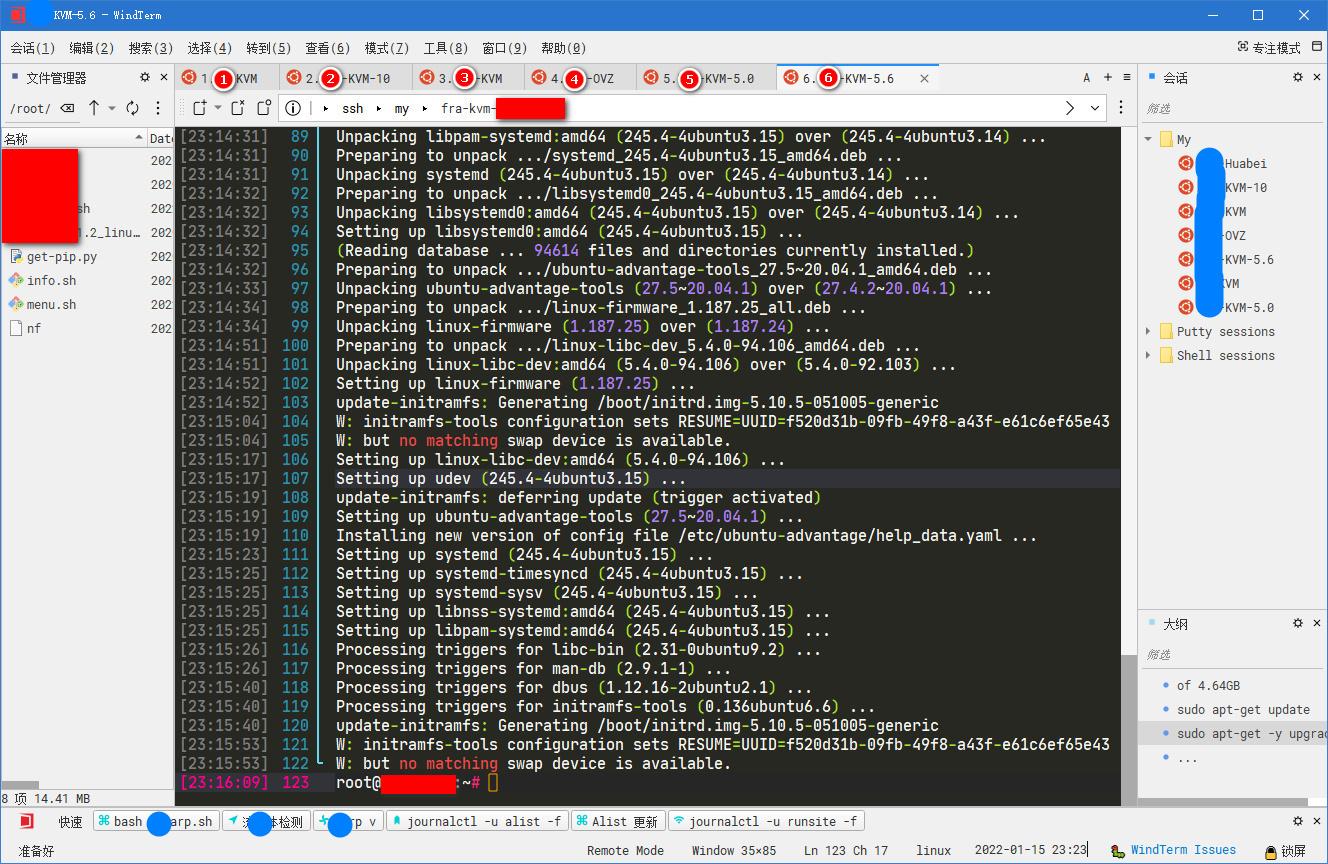
Task: Open file manager panel settings gear
Action: click(145, 78)
